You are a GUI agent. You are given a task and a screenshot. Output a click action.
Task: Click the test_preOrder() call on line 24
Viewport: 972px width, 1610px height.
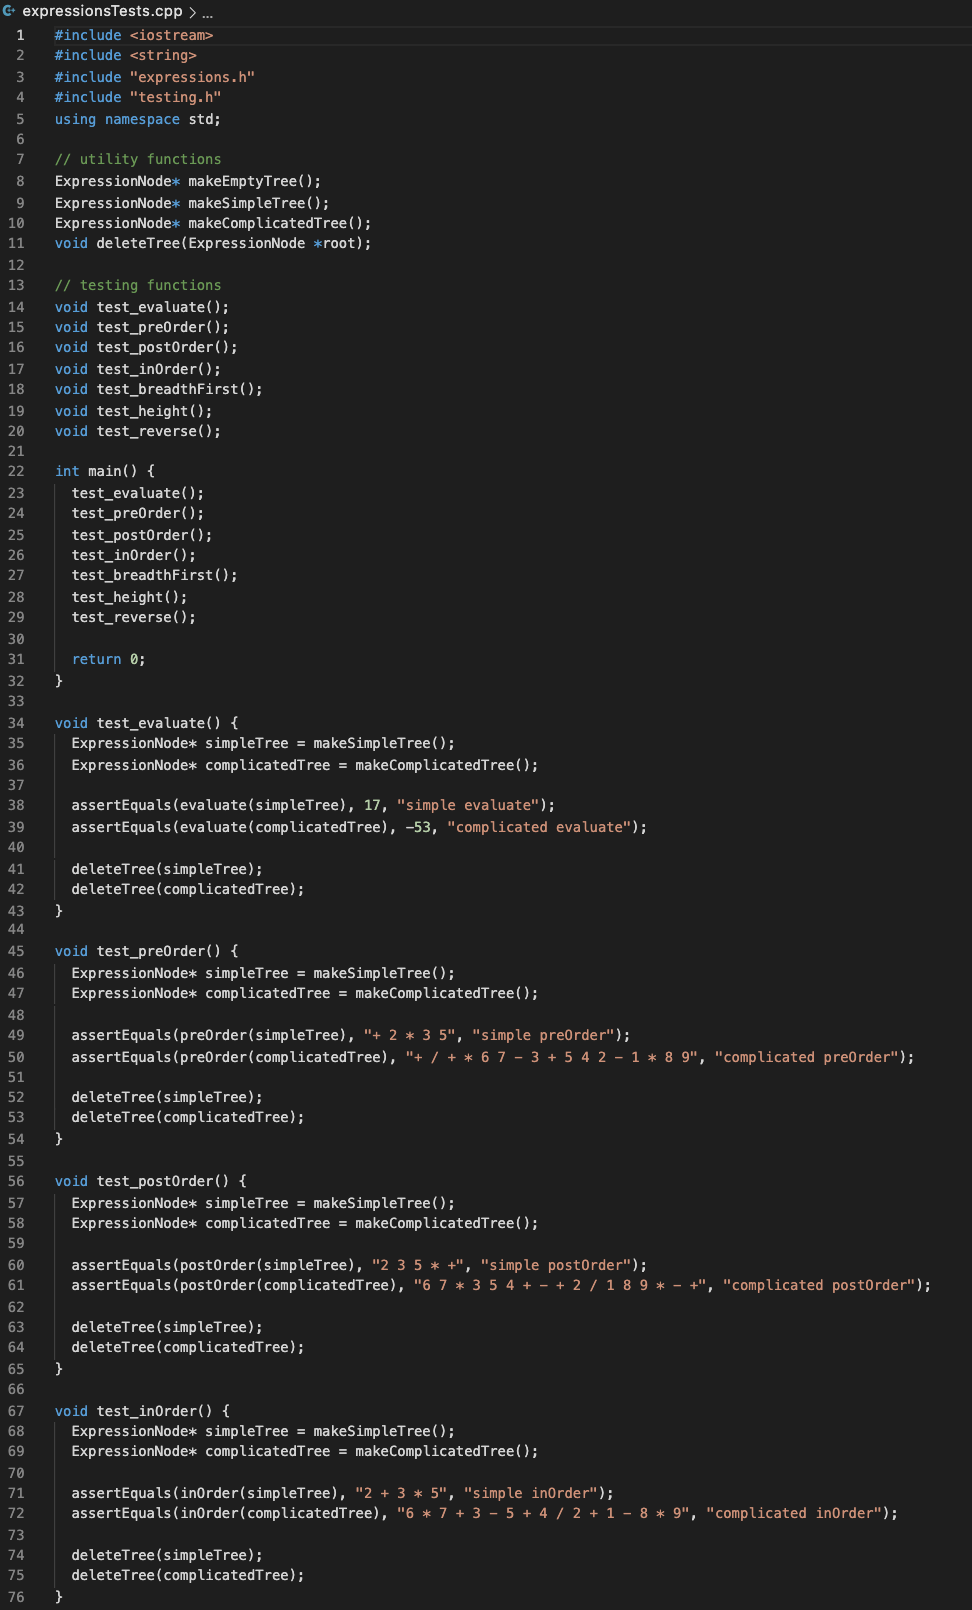(x=138, y=513)
